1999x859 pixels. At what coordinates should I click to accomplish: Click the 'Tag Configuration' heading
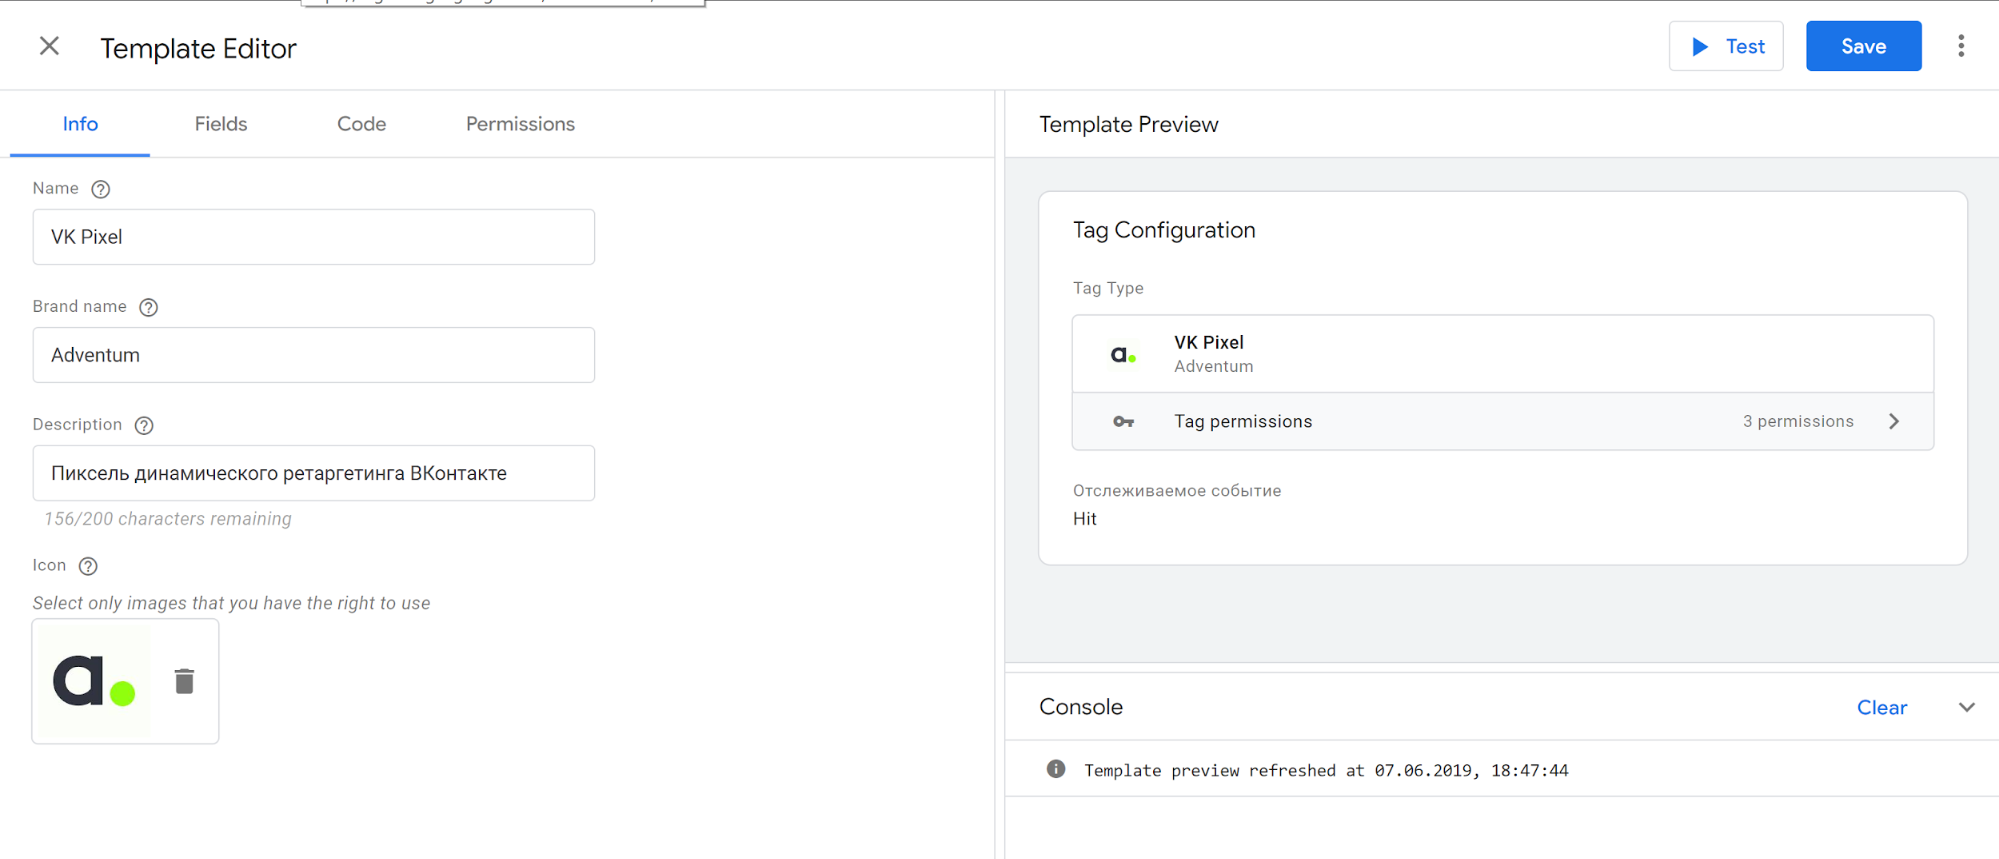tap(1164, 230)
